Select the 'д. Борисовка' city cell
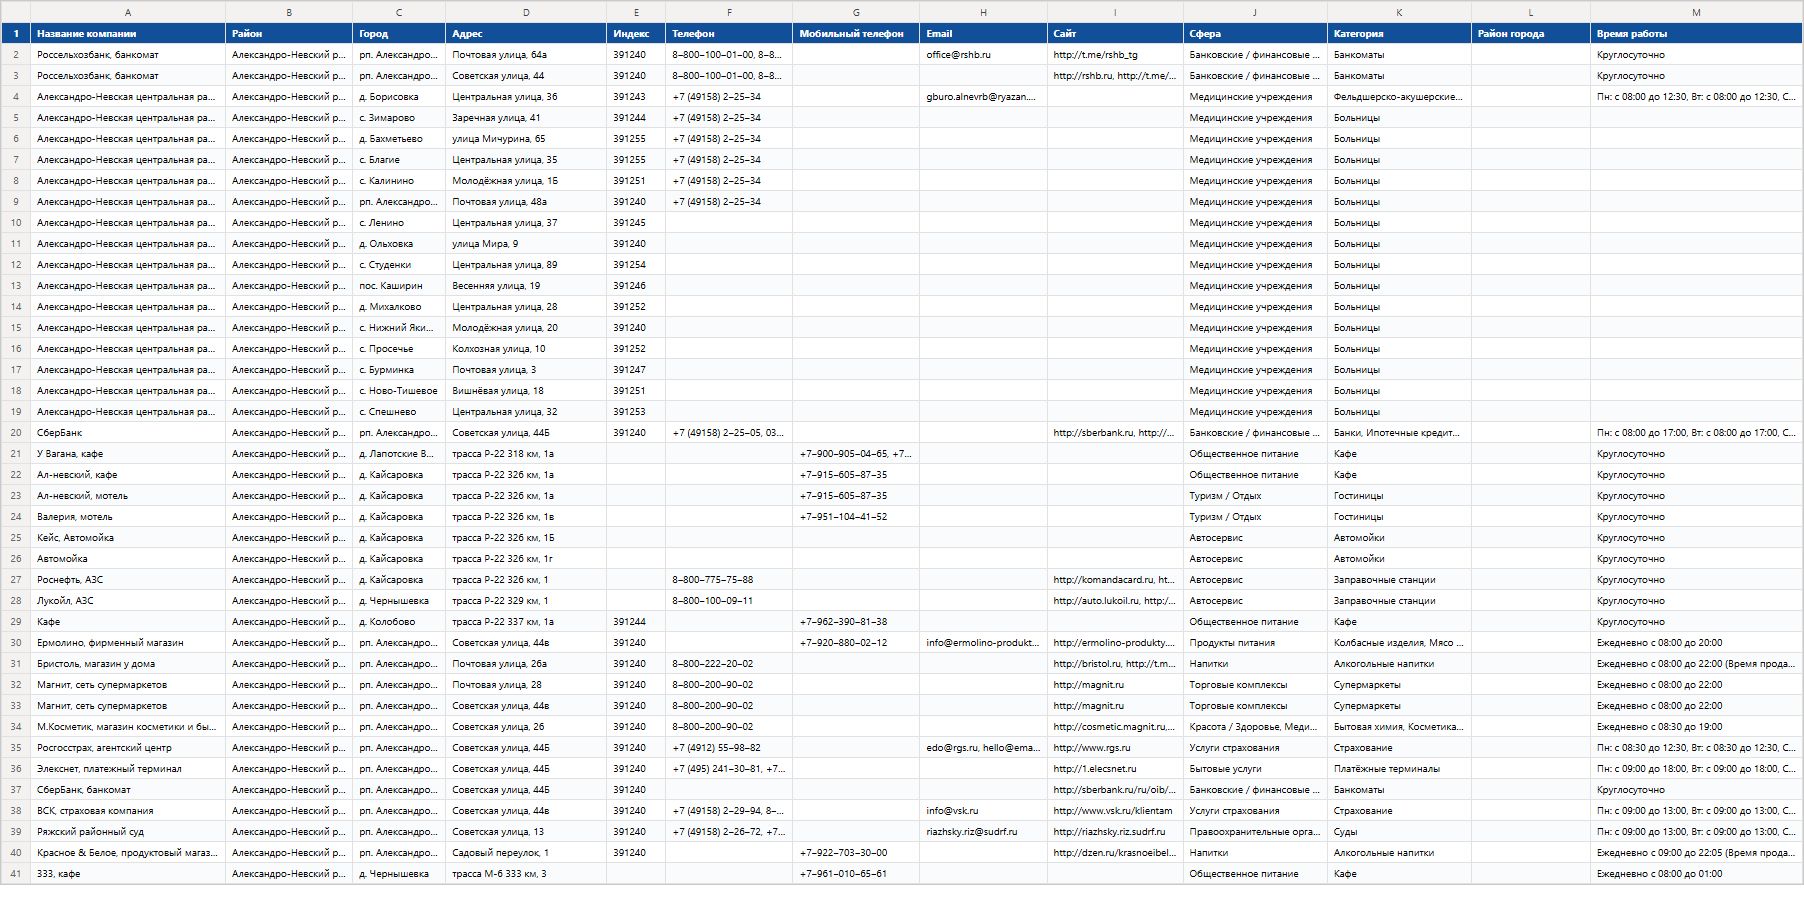The height and width of the screenshot is (902, 1804). point(399,97)
